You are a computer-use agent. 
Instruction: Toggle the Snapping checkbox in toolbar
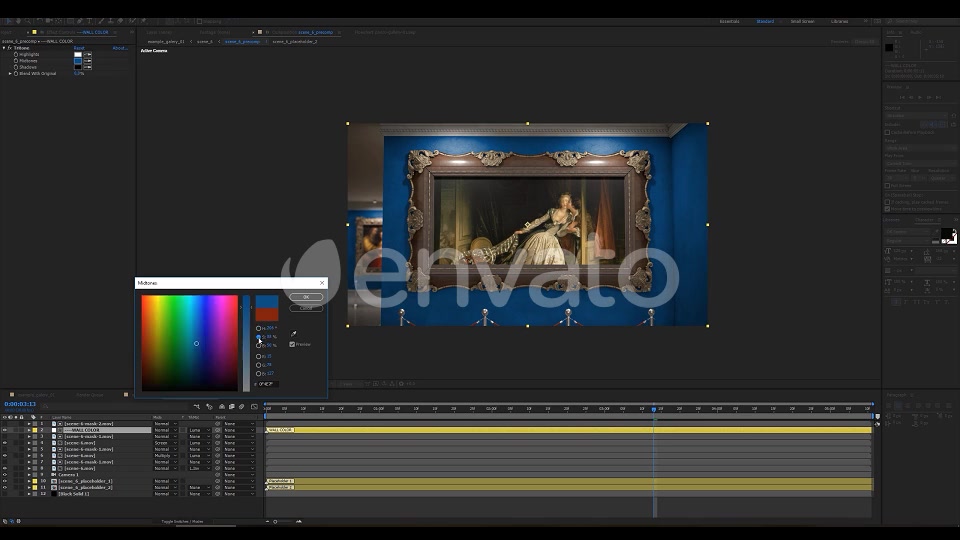pos(200,21)
